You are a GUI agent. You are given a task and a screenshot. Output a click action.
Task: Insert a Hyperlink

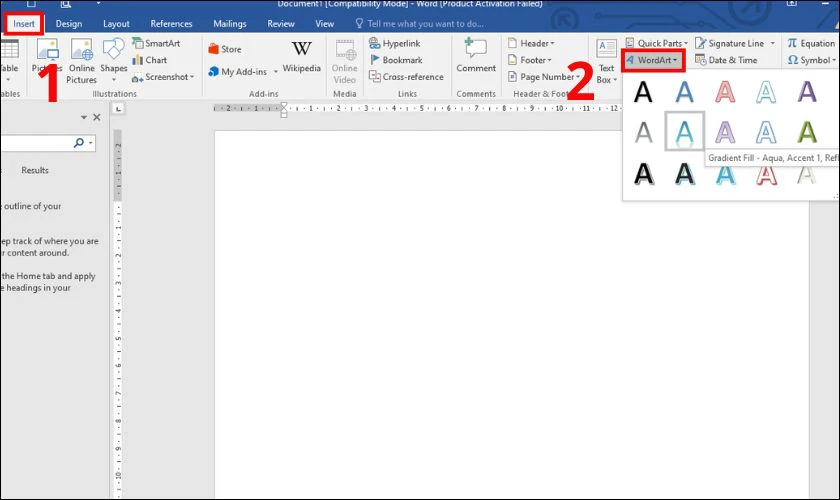click(395, 43)
